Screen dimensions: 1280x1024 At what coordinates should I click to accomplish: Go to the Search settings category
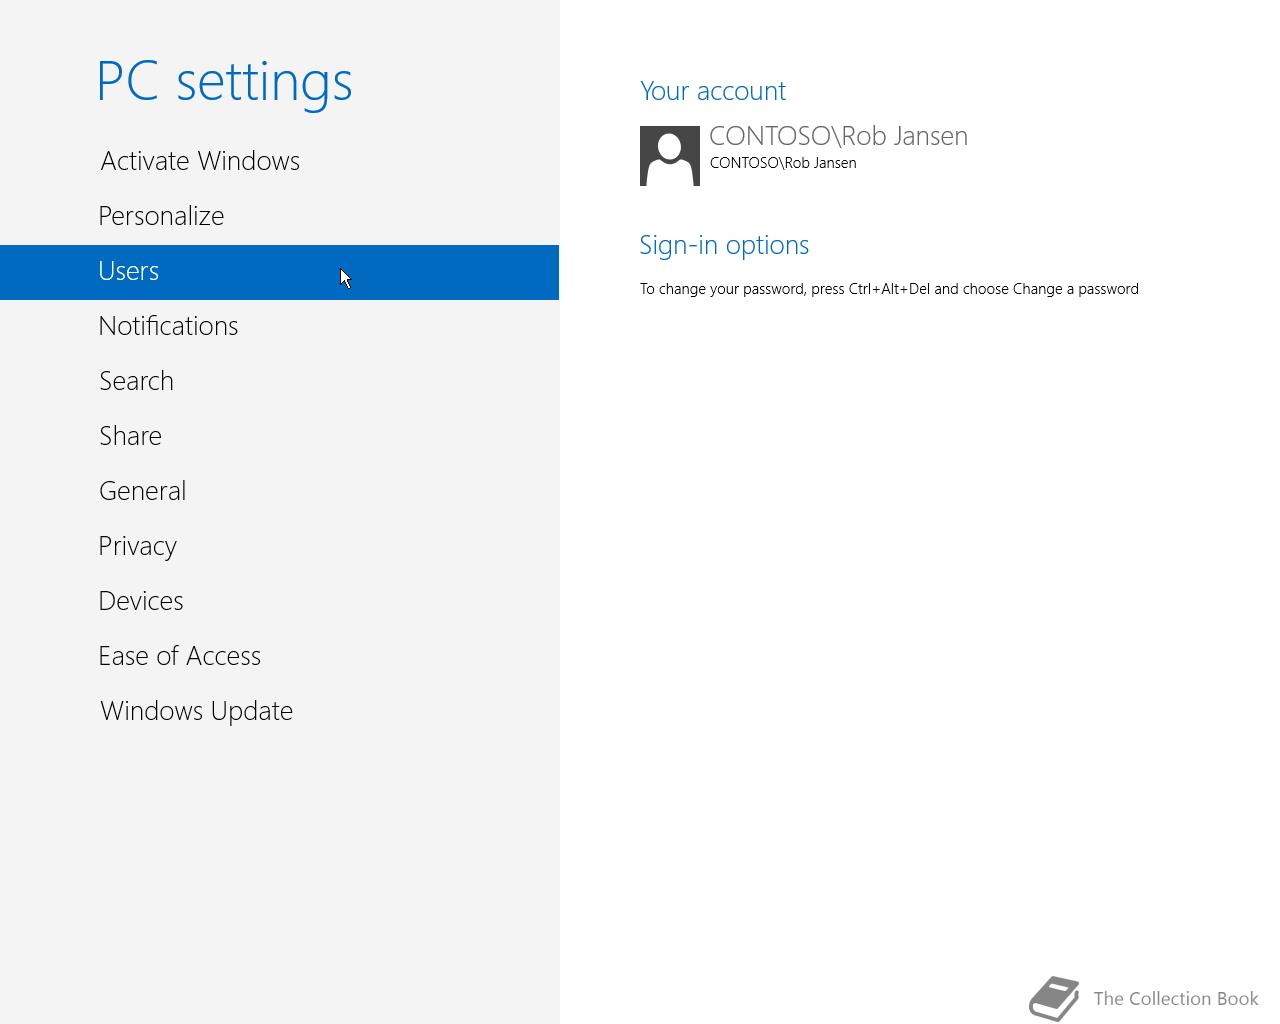click(x=279, y=382)
